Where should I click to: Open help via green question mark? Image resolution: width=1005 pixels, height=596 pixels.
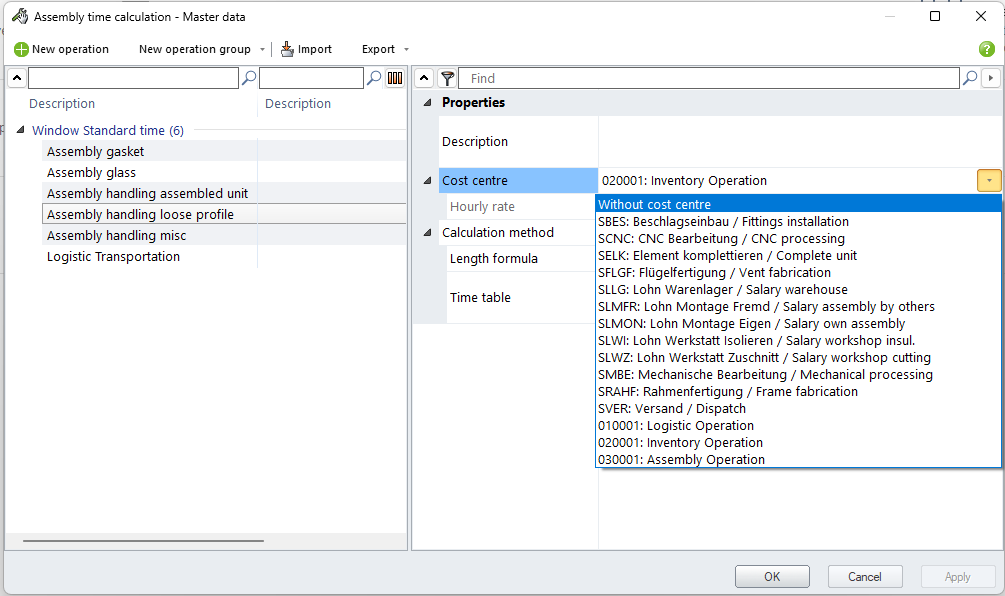(x=986, y=49)
